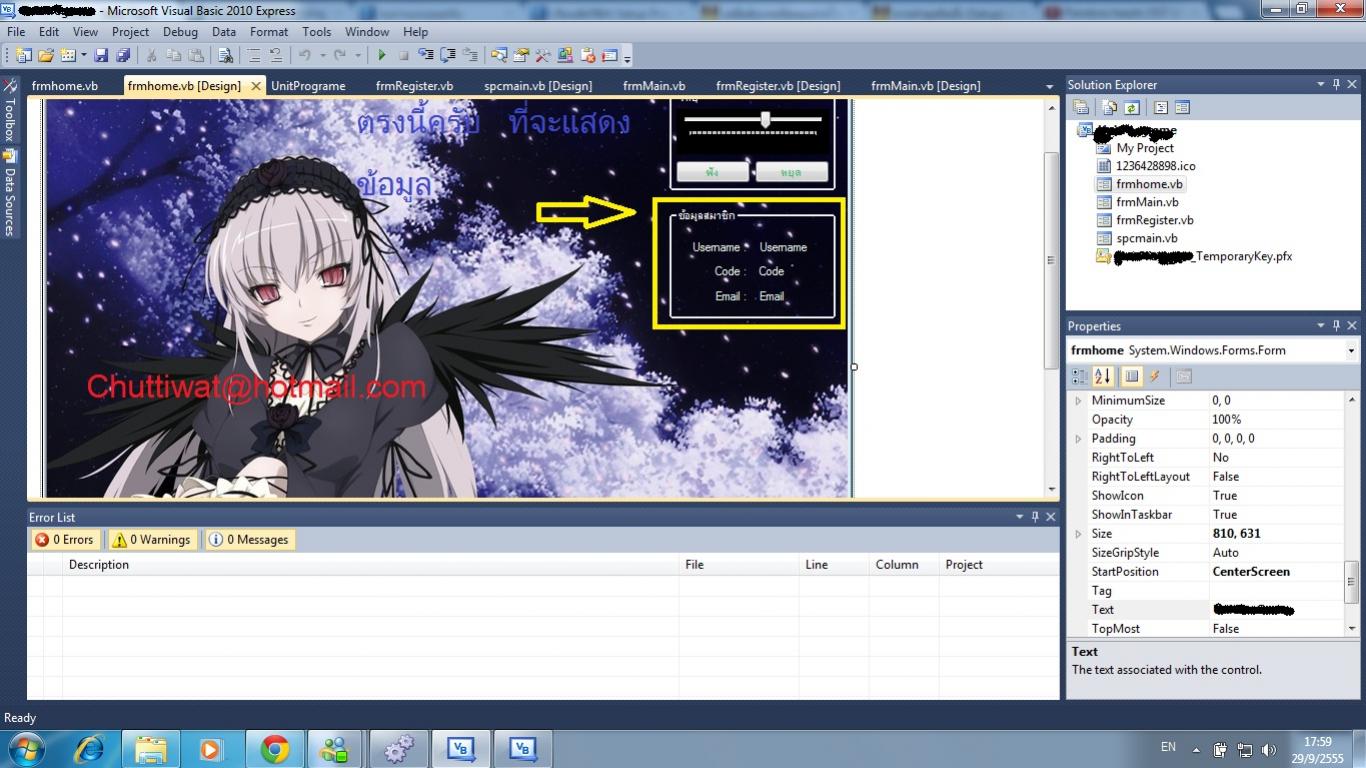The width and height of the screenshot is (1366, 768).
Task: Click the Step Out toolbar icon
Action: (x=470, y=55)
